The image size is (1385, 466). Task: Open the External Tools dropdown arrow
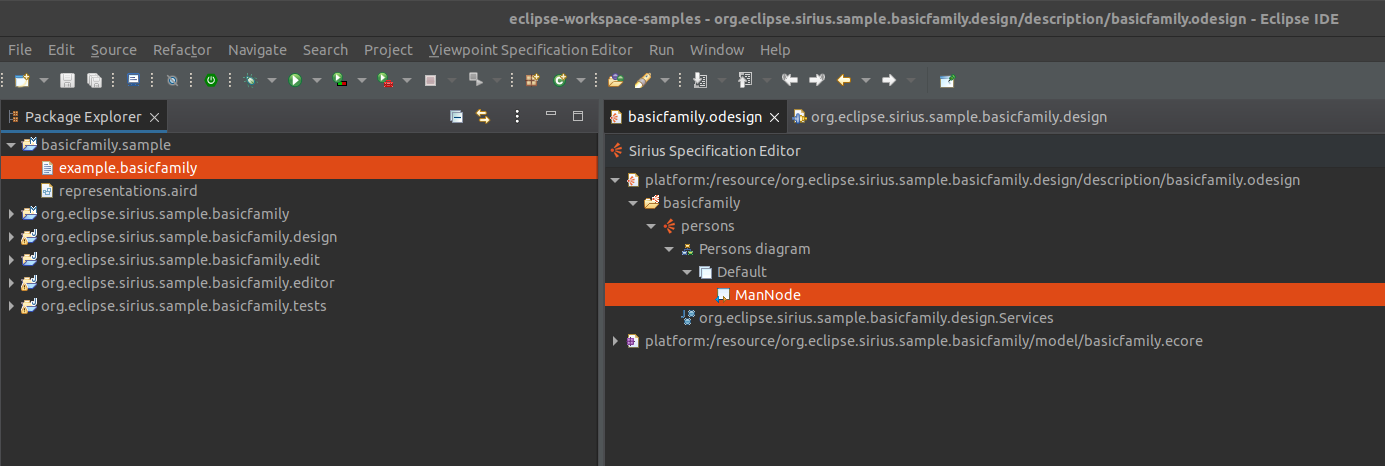point(407,80)
